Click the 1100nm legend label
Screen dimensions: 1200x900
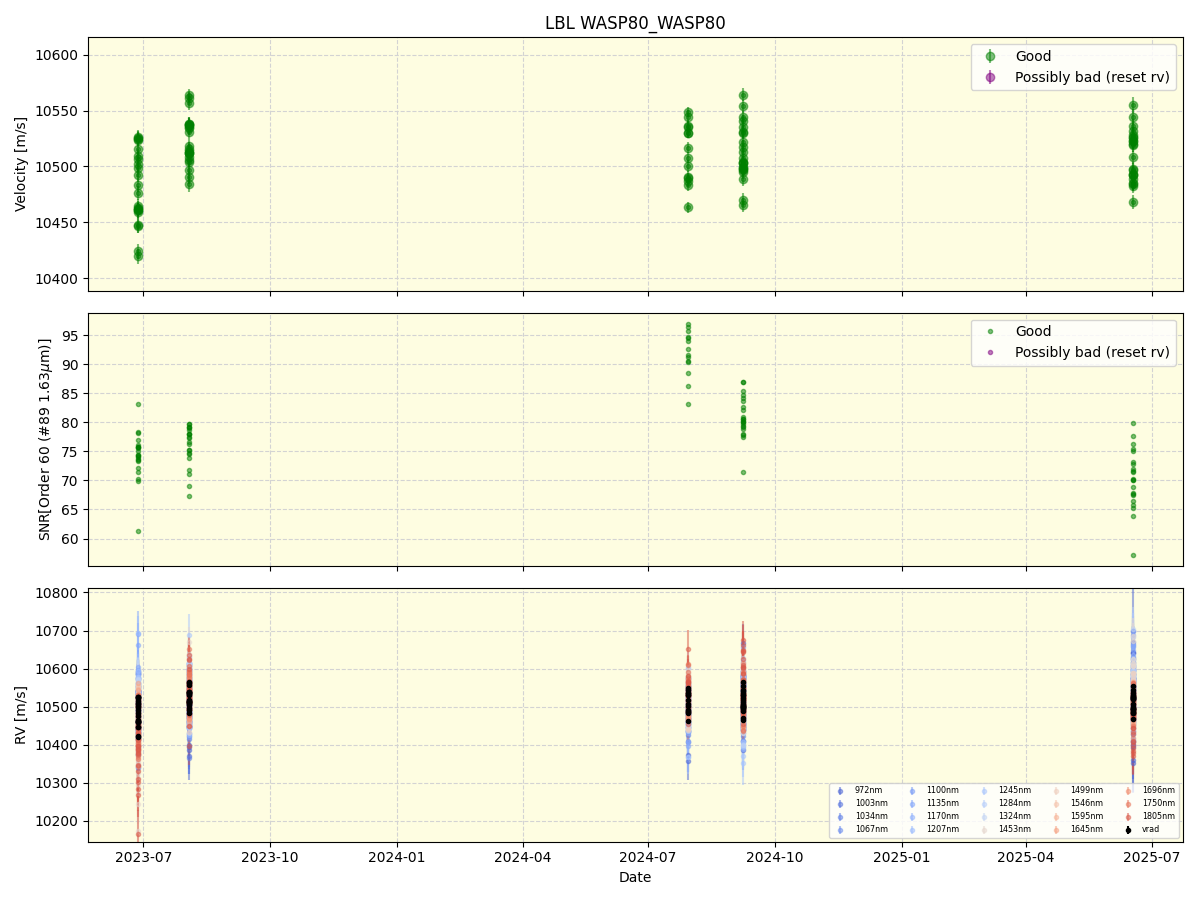[943, 790]
